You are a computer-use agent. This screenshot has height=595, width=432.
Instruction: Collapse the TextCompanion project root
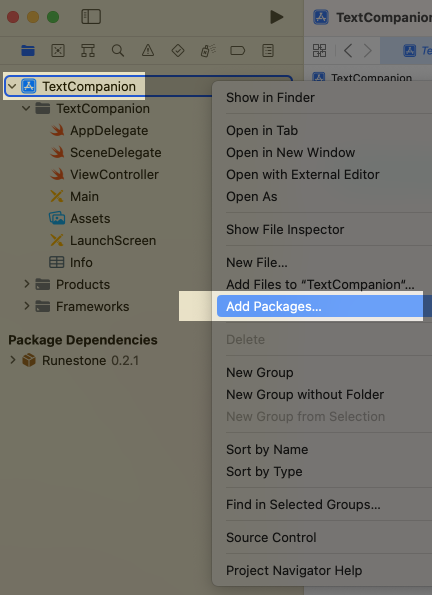12,86
